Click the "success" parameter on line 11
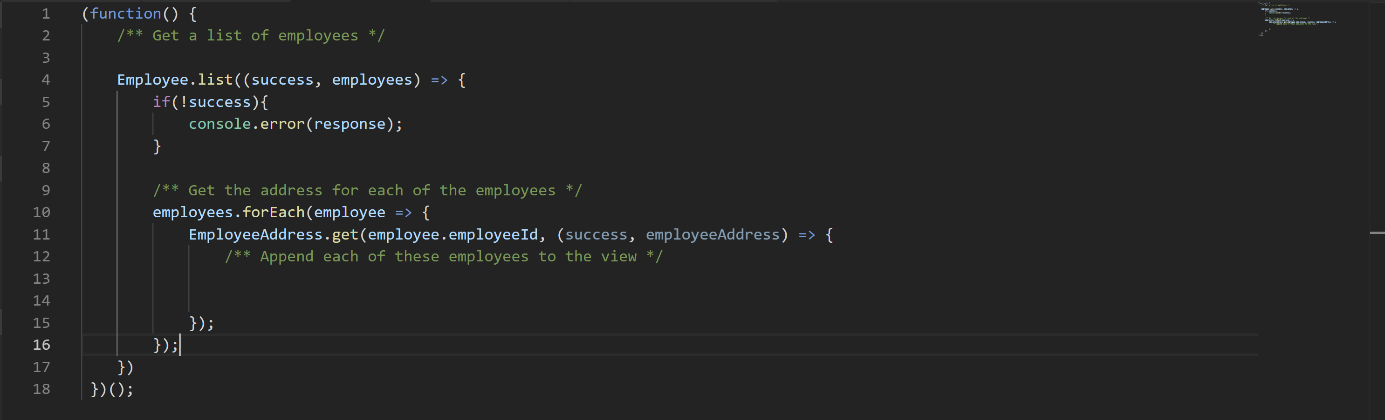 pos(596,234)
